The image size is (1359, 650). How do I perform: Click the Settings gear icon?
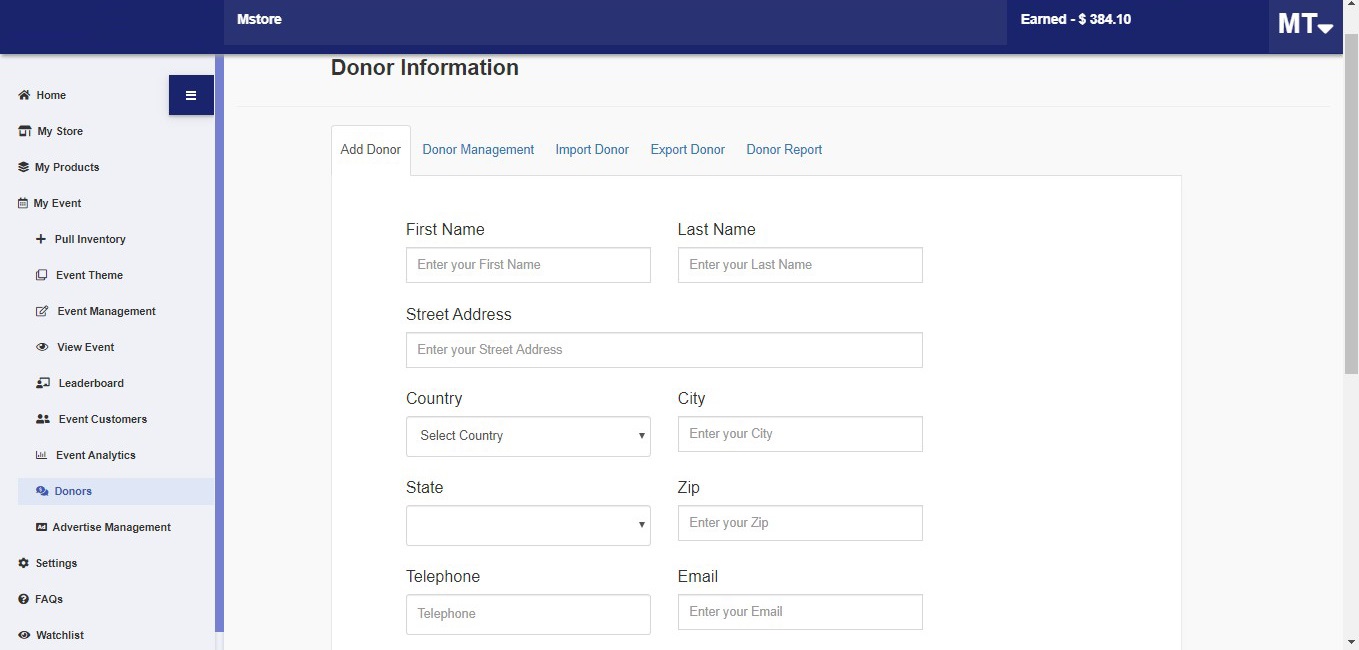[x=24, y=563]
